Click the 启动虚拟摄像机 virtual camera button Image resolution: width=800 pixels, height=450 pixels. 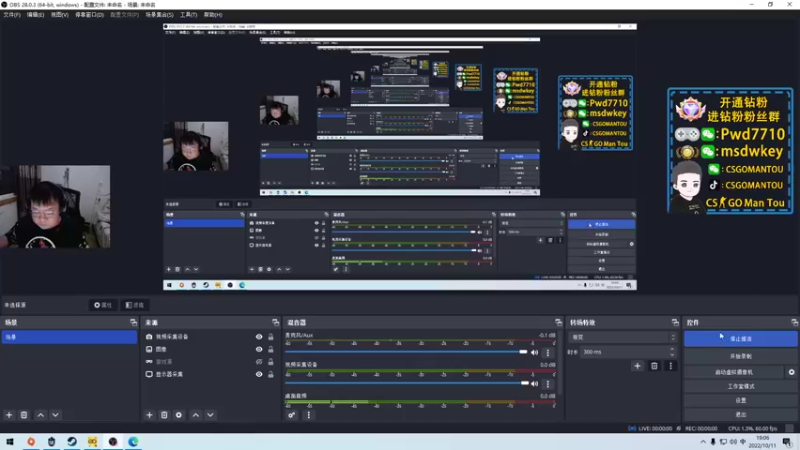pos(734,372)
